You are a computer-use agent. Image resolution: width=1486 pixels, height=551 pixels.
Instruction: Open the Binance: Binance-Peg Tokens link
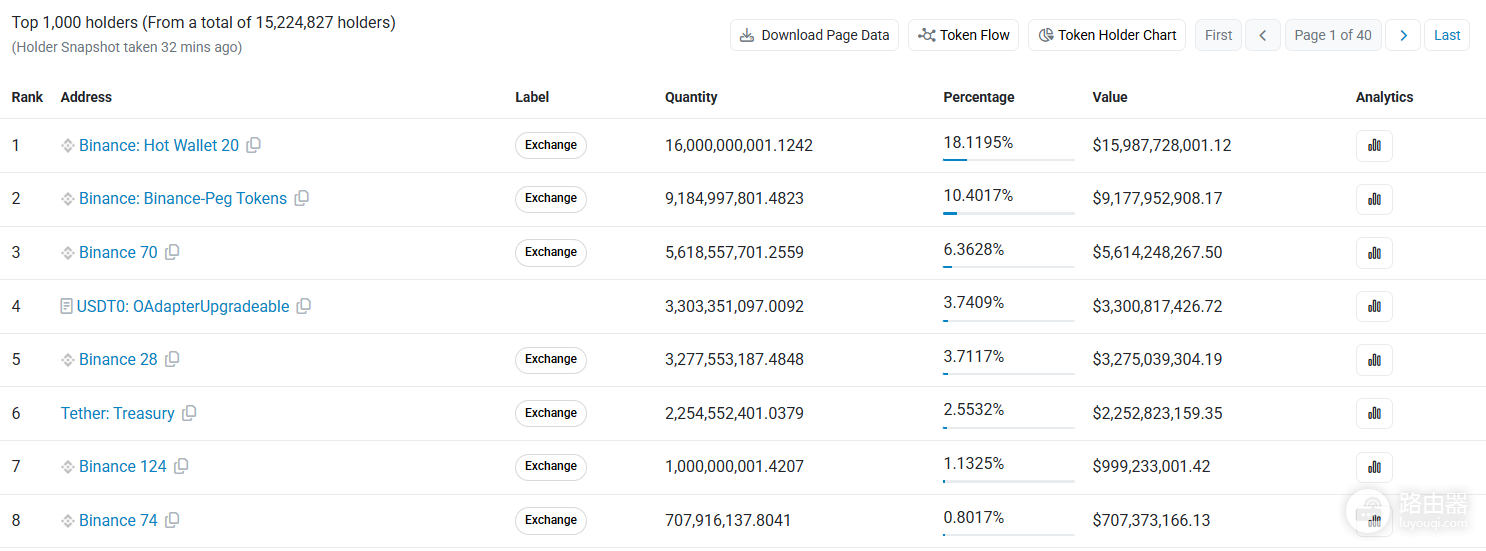[183, 198]
